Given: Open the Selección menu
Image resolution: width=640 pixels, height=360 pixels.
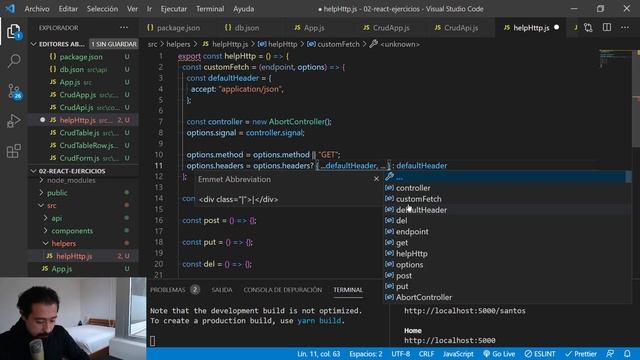Looking at the screenshot, I should [102, 9].
